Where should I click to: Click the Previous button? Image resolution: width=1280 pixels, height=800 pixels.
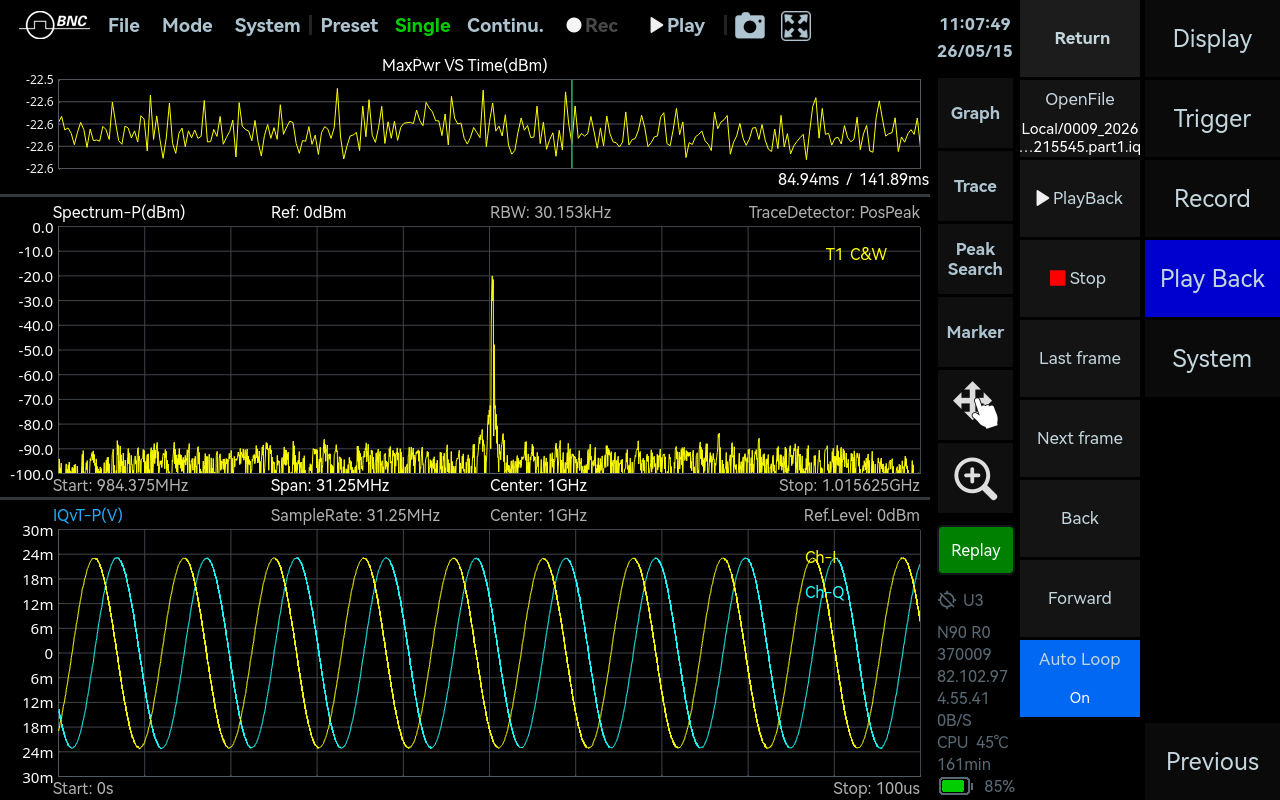click(1212, 761)
